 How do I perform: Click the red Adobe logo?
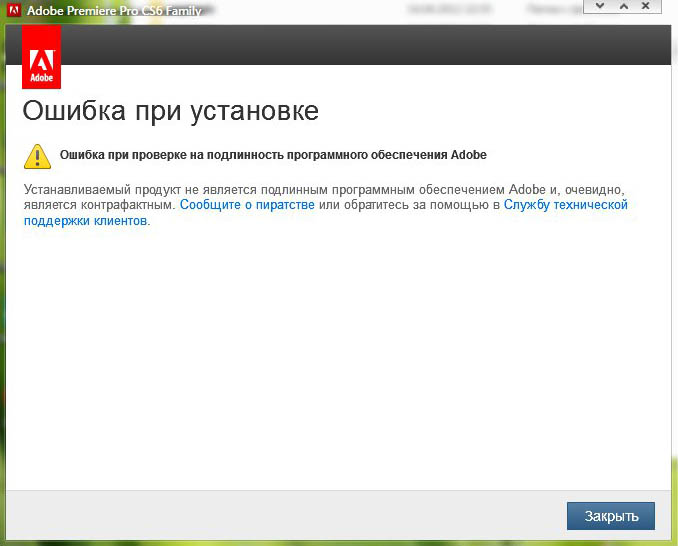42,57
